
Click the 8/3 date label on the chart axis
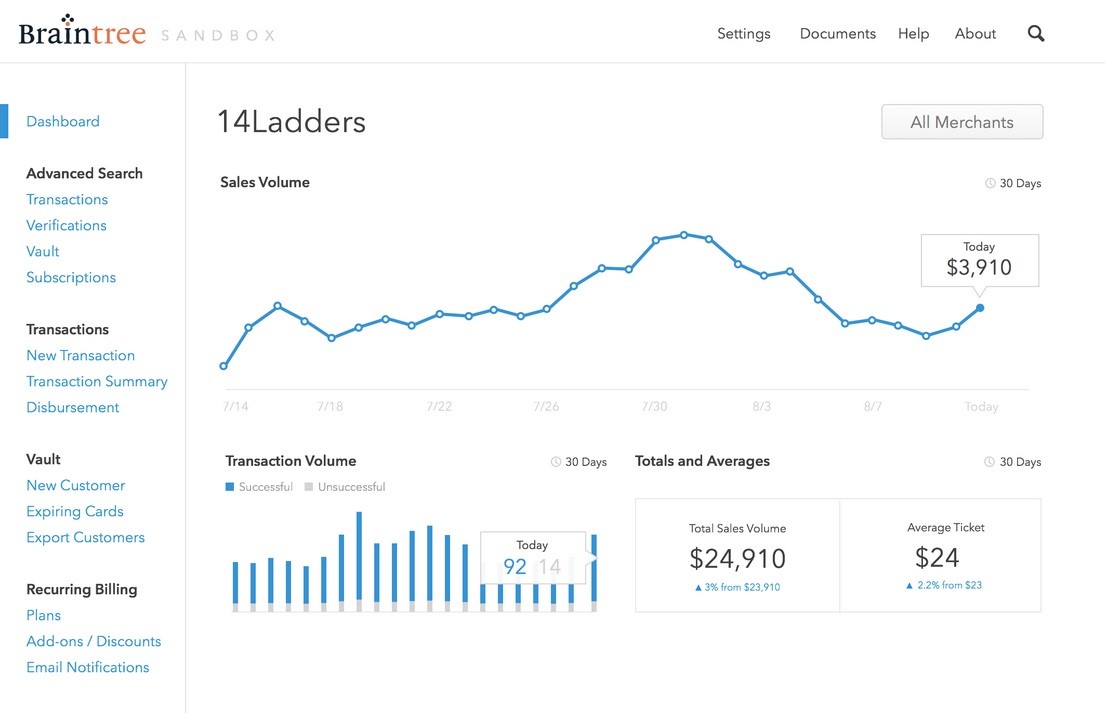(762, 407)
